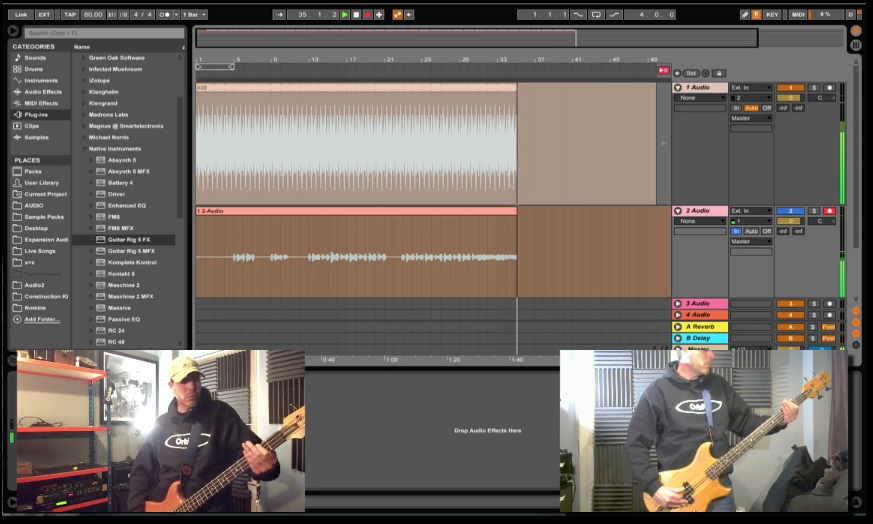873x524 pixels.
Task: Click the 80.00 tempo field
Action: [x=93, y=14]
